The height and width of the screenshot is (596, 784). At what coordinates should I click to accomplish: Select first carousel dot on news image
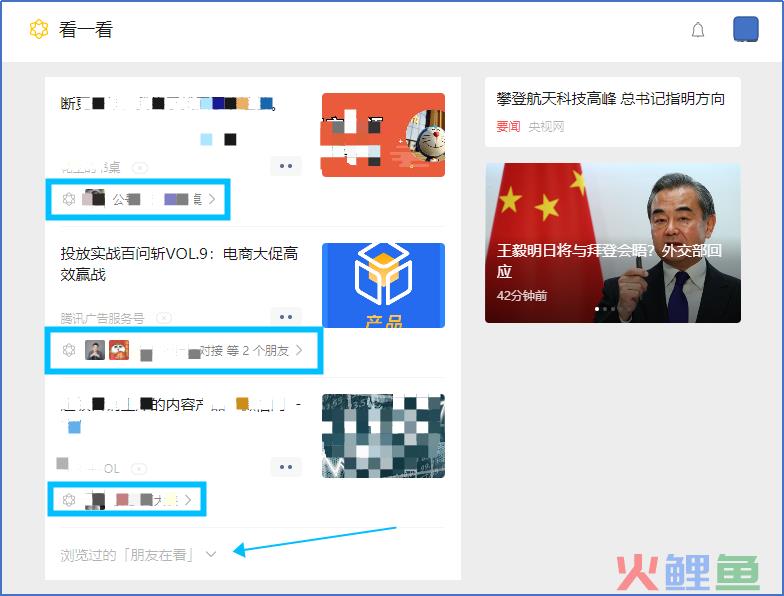pos(597,309)
